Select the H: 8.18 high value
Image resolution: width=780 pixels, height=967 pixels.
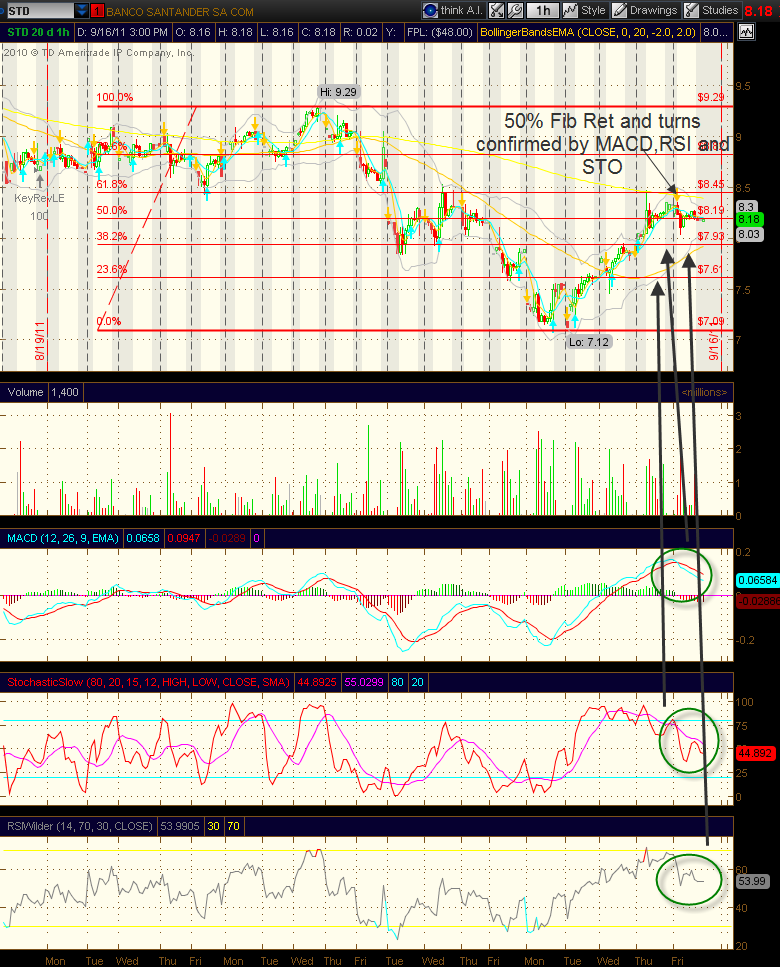pyautogui.click(x=235, y=32)
